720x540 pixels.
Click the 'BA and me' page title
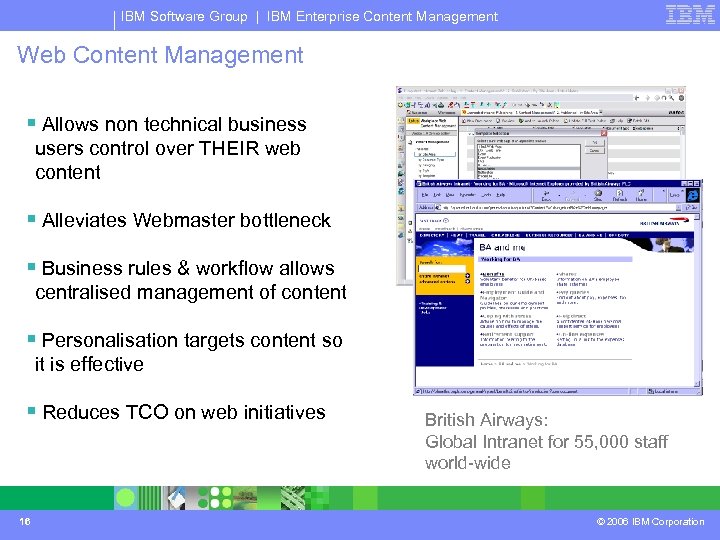pos(502,248)
